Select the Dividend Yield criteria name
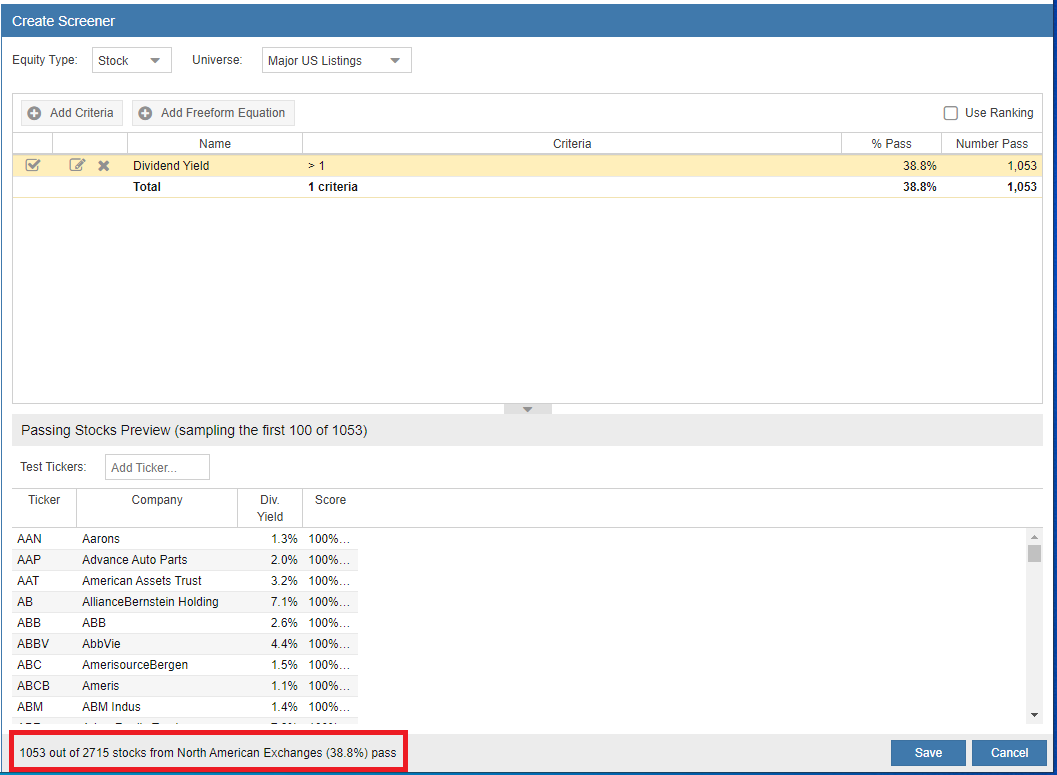This screenshot has height=775, width=1057. [x=171, y=166]
